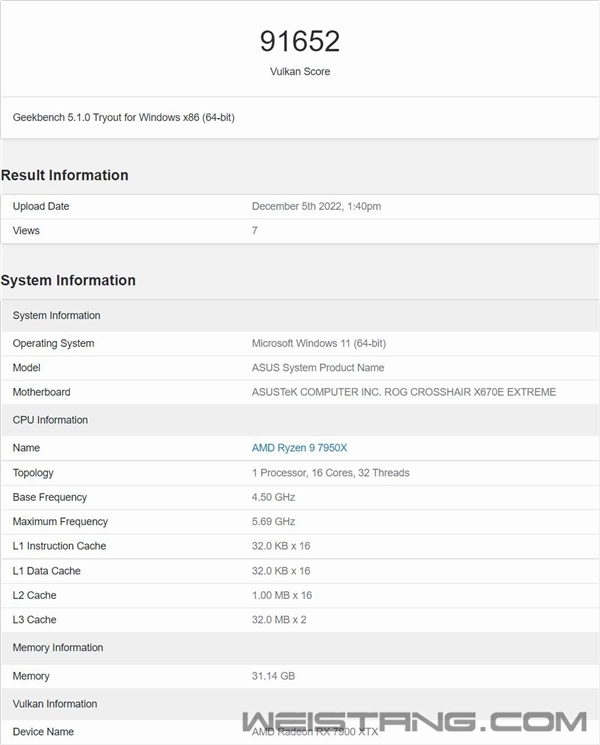This screenshot has height=745, width=600.
Task: Click the L1 Data Cache label
Action: (x=47, y=571)
